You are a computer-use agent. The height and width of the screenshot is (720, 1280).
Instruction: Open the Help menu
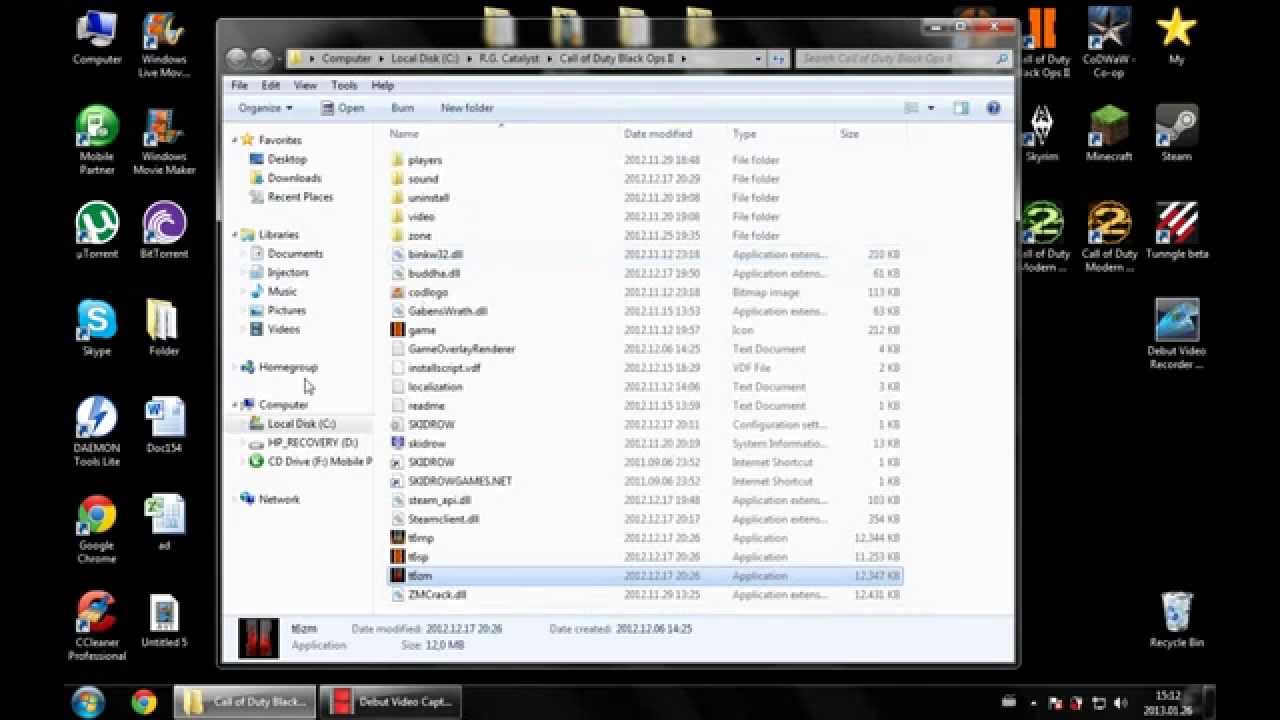click(383, 86)
